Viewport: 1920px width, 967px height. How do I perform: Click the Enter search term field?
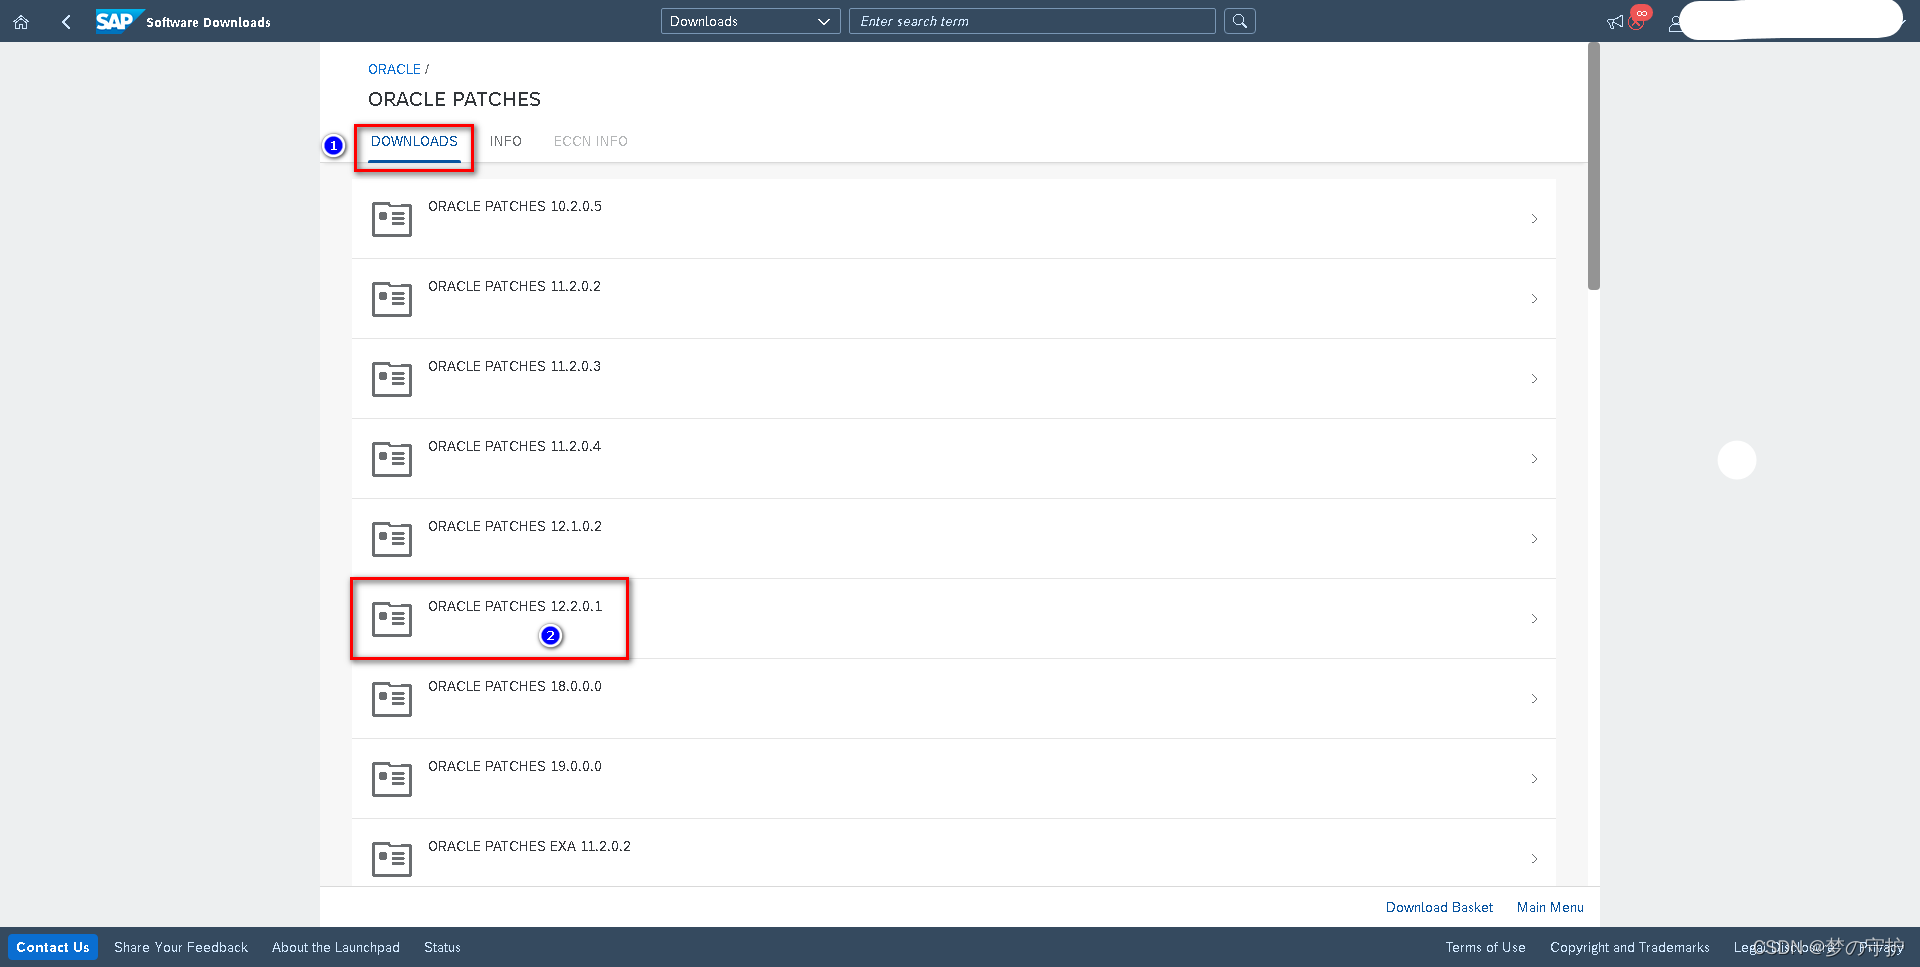pyautogui.click(x=1032, y=21)
